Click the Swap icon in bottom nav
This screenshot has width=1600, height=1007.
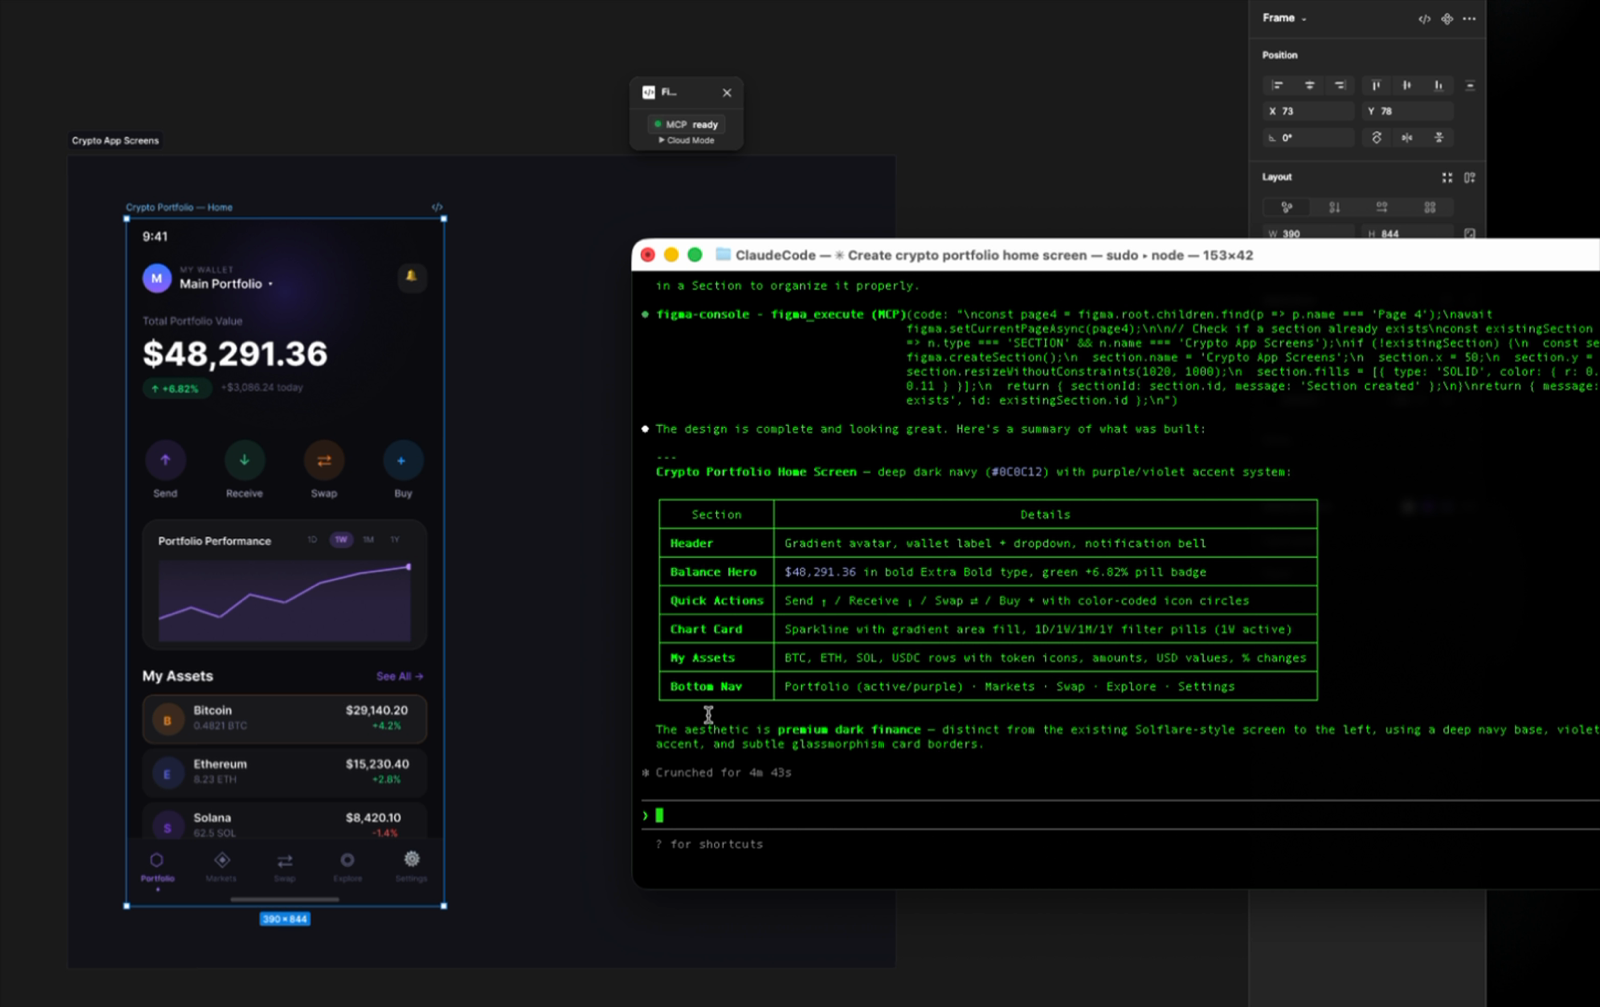tap(285, 861)
